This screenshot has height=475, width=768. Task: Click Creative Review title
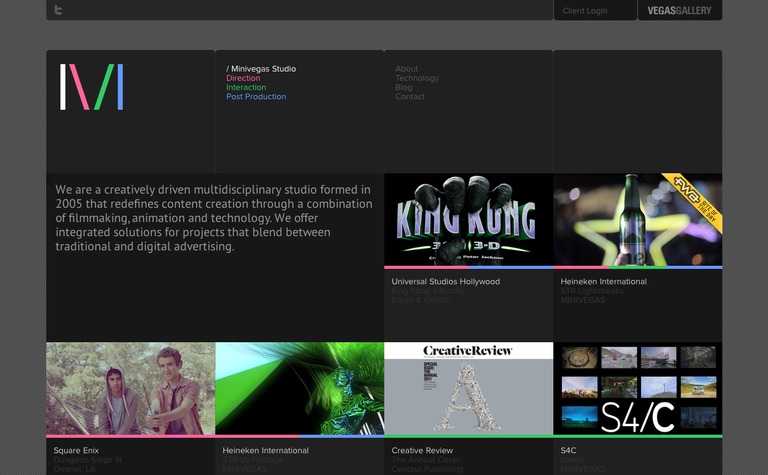tap(422, 451)
